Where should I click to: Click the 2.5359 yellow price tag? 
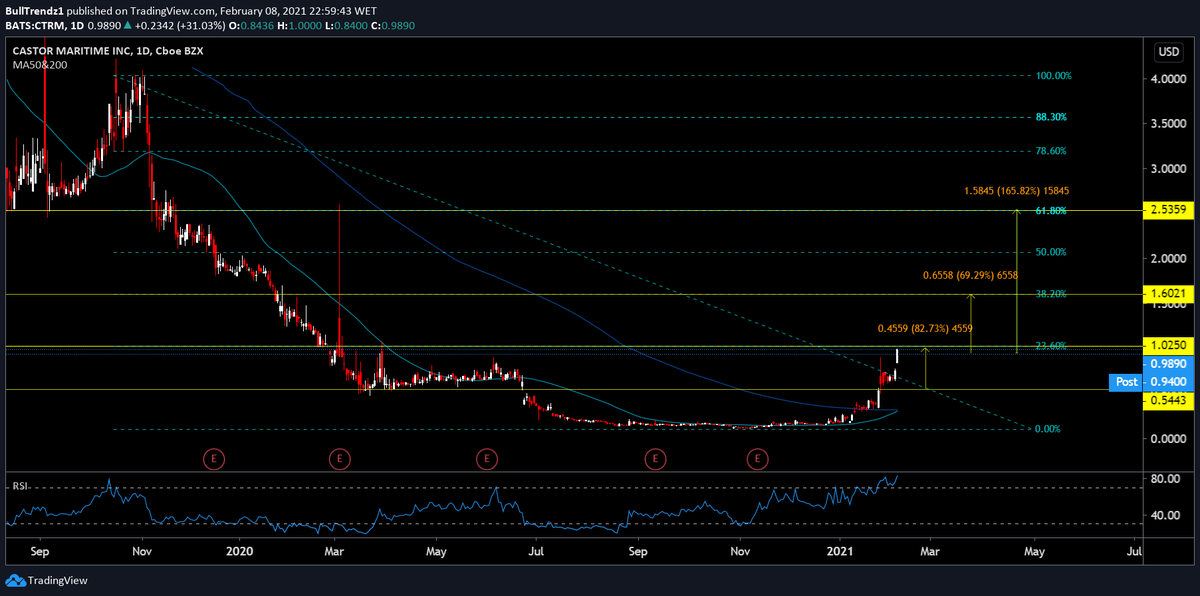[1167, 211]
